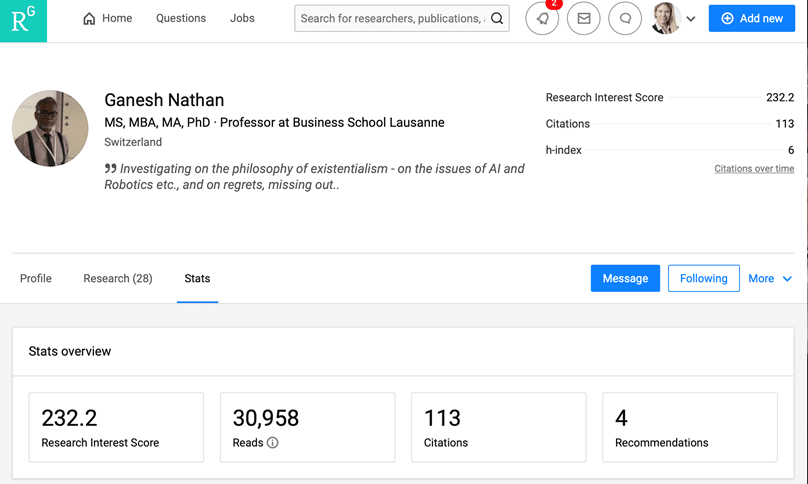This screenshot has width=808, height=484.
Task: Open the messages envelope icon
Action: (x=583, y=19)
